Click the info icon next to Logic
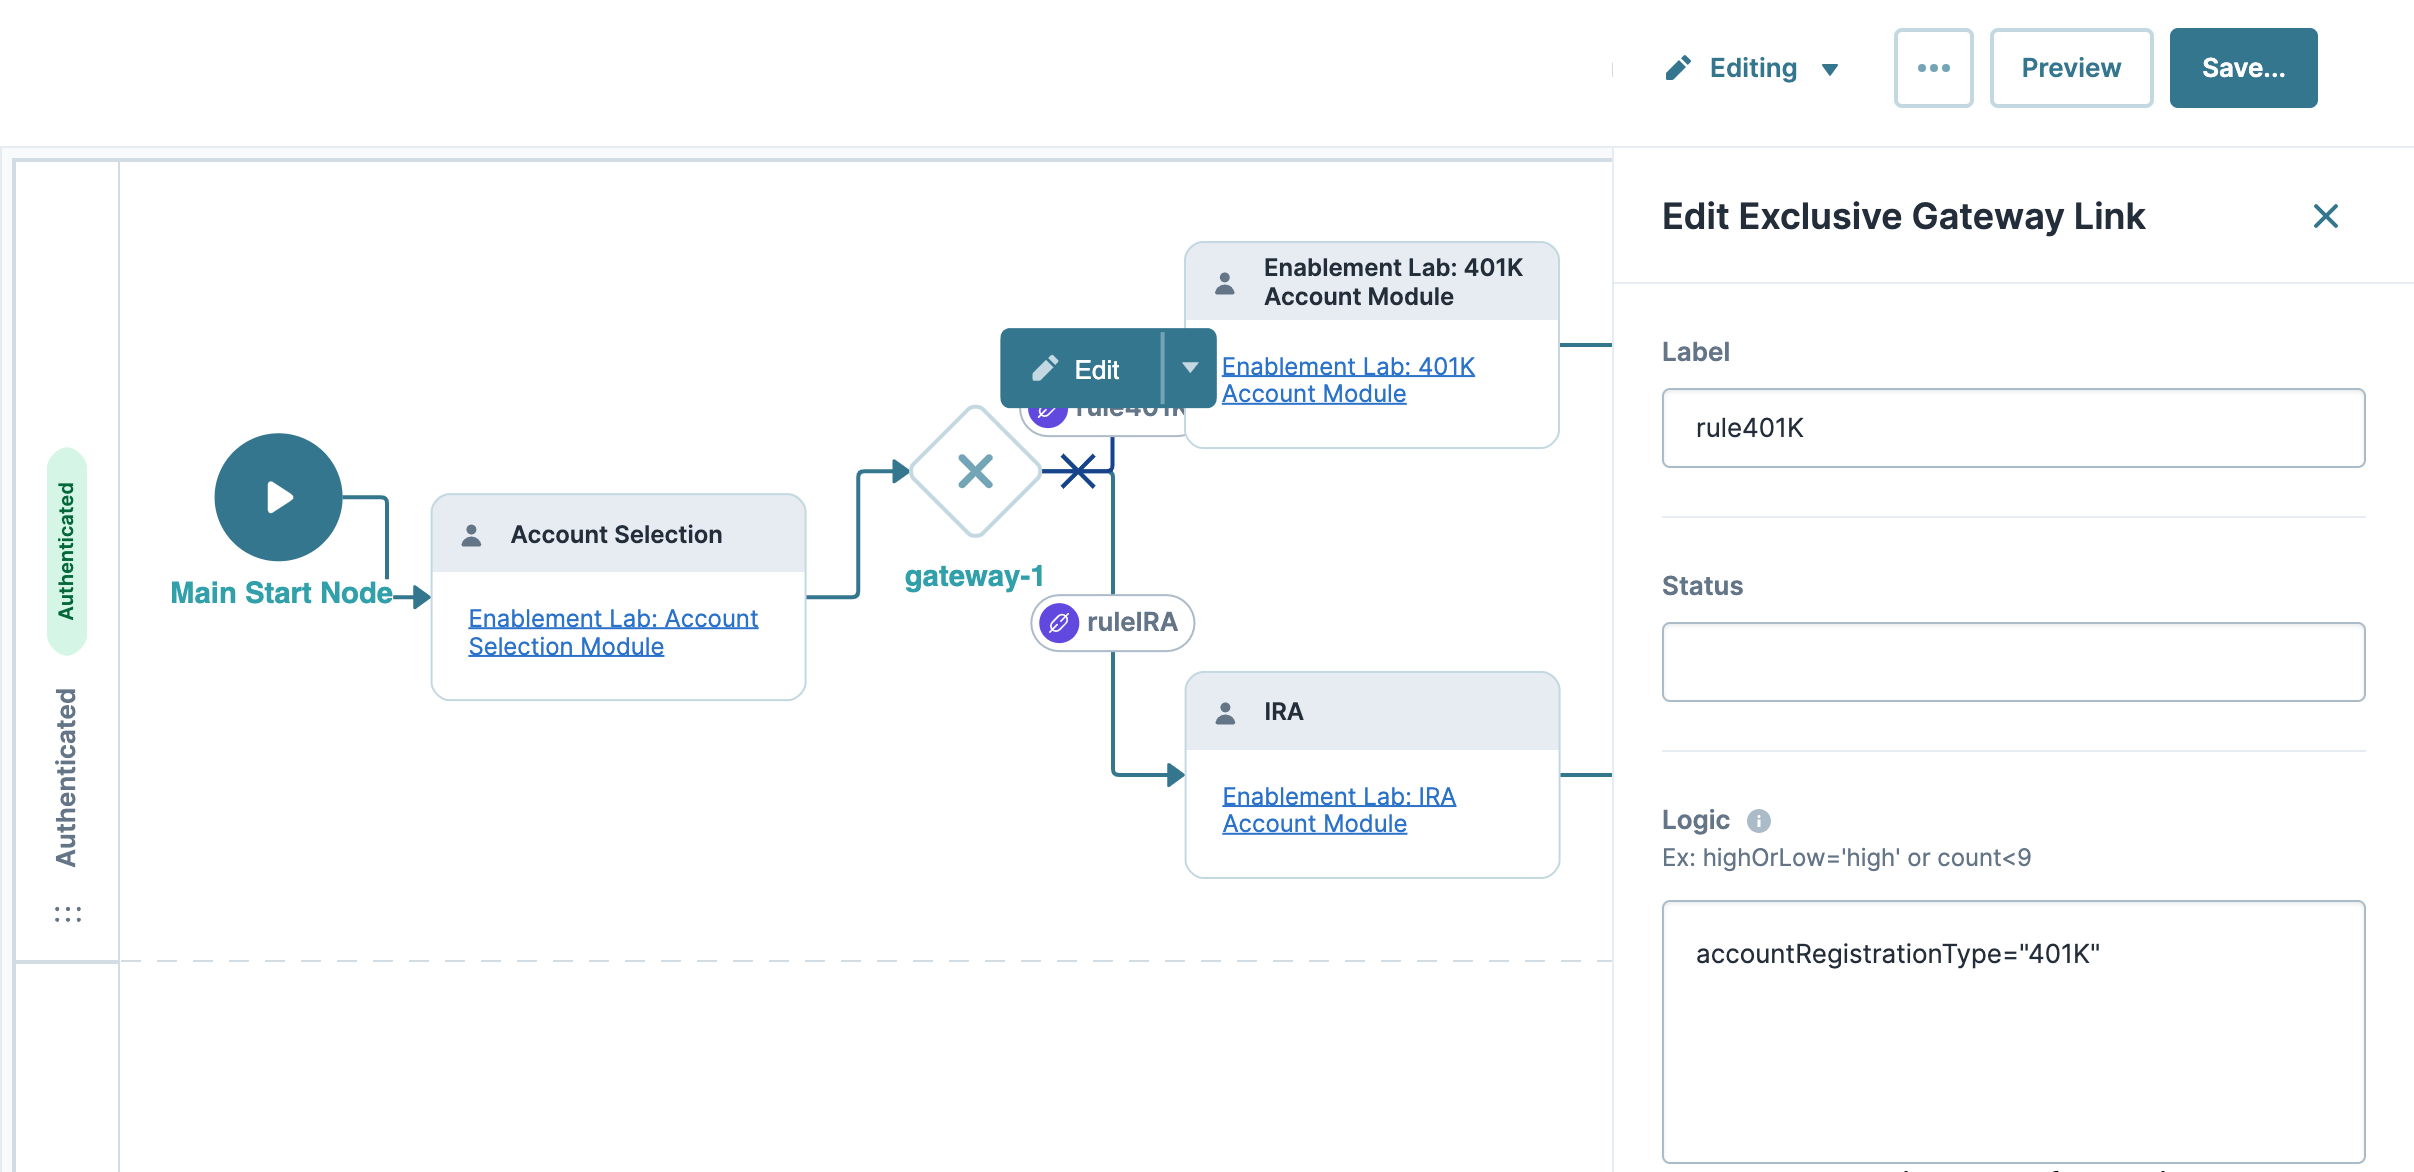 (x=1760, y=820)
